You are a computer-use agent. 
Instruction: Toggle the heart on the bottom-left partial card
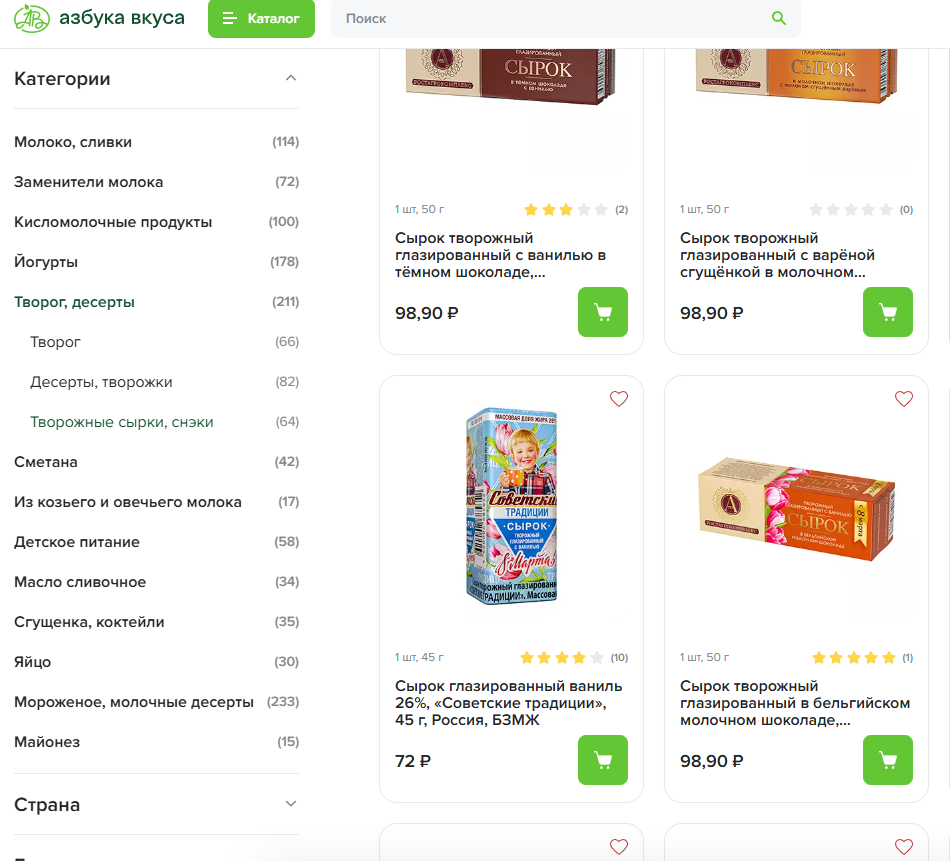coord(619,847)
